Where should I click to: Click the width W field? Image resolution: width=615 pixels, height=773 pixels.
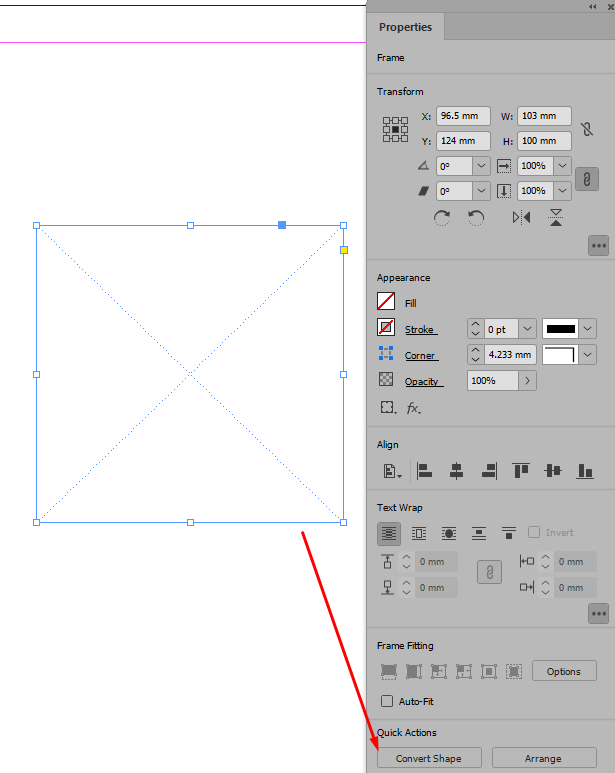[544, 116]
